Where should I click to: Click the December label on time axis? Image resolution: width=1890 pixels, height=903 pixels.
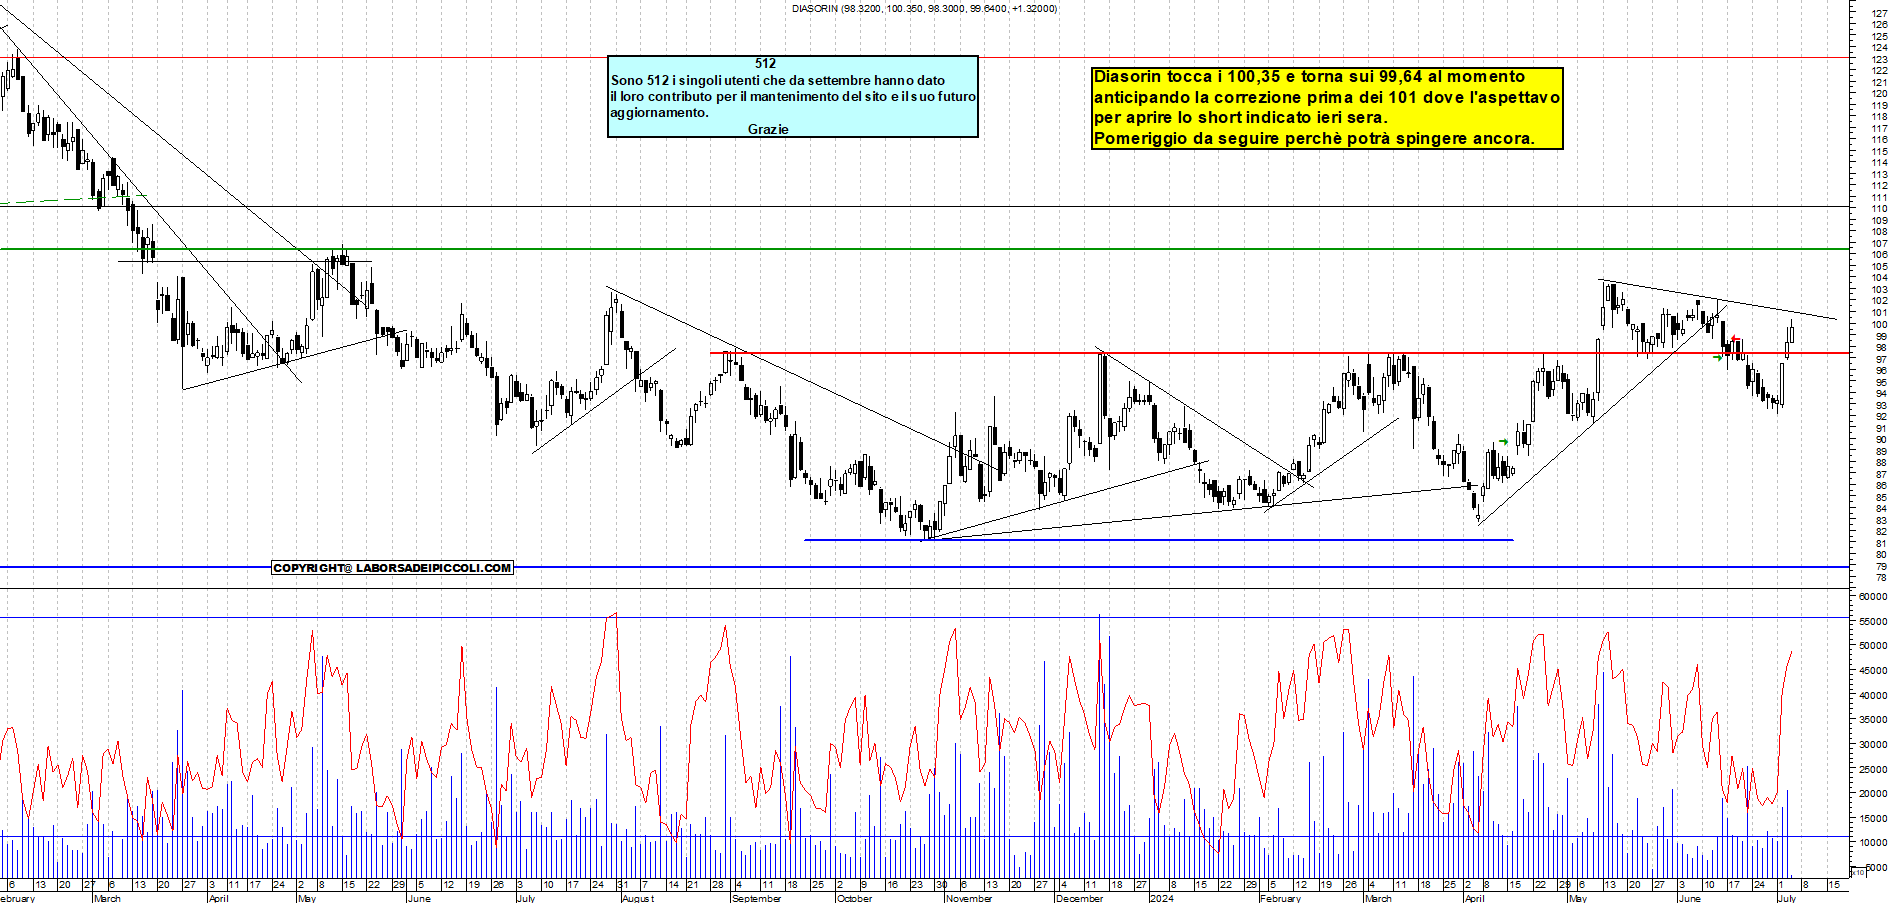coord(1079,898)
